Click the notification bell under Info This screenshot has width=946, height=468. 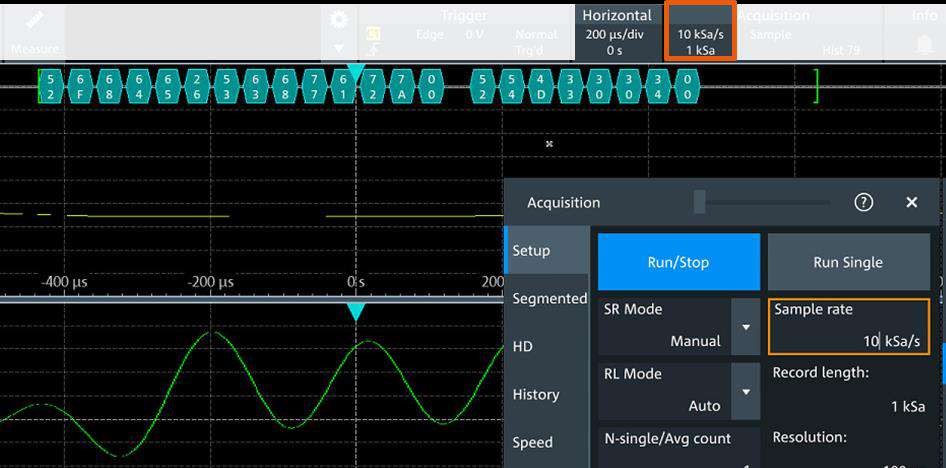click(924, 46)
